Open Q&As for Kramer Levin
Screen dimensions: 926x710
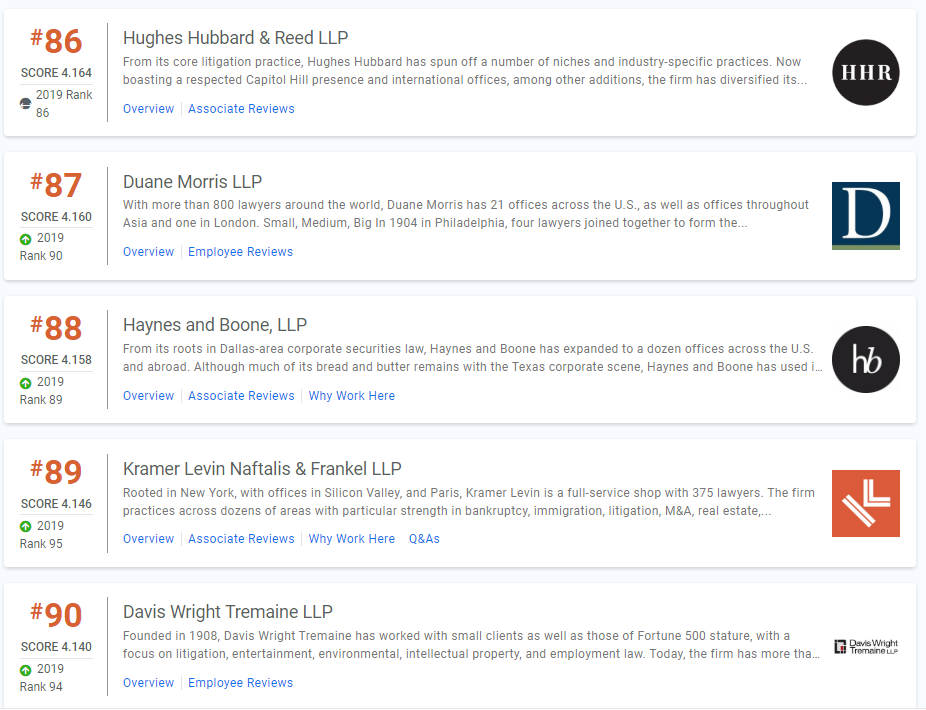click(x=424, y=539)
